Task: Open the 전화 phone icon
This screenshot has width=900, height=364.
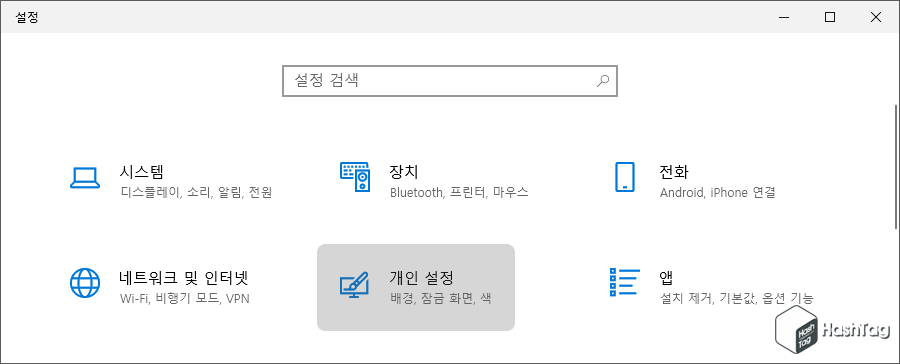Action: click(x=624, y=177)
